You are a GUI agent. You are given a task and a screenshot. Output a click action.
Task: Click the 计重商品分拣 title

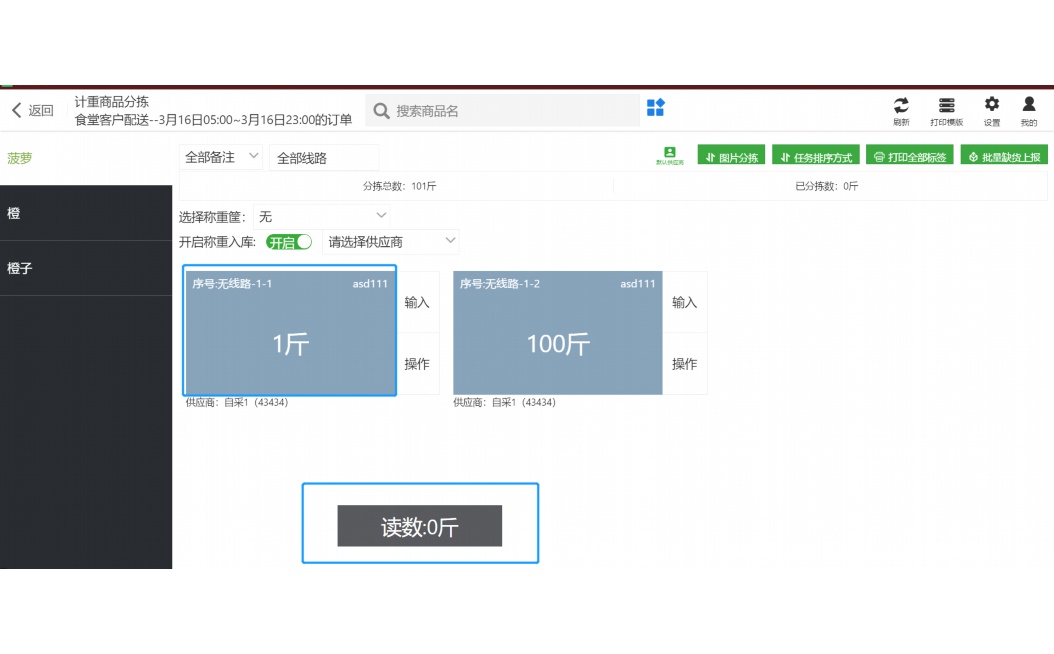[x=112, y=101]
